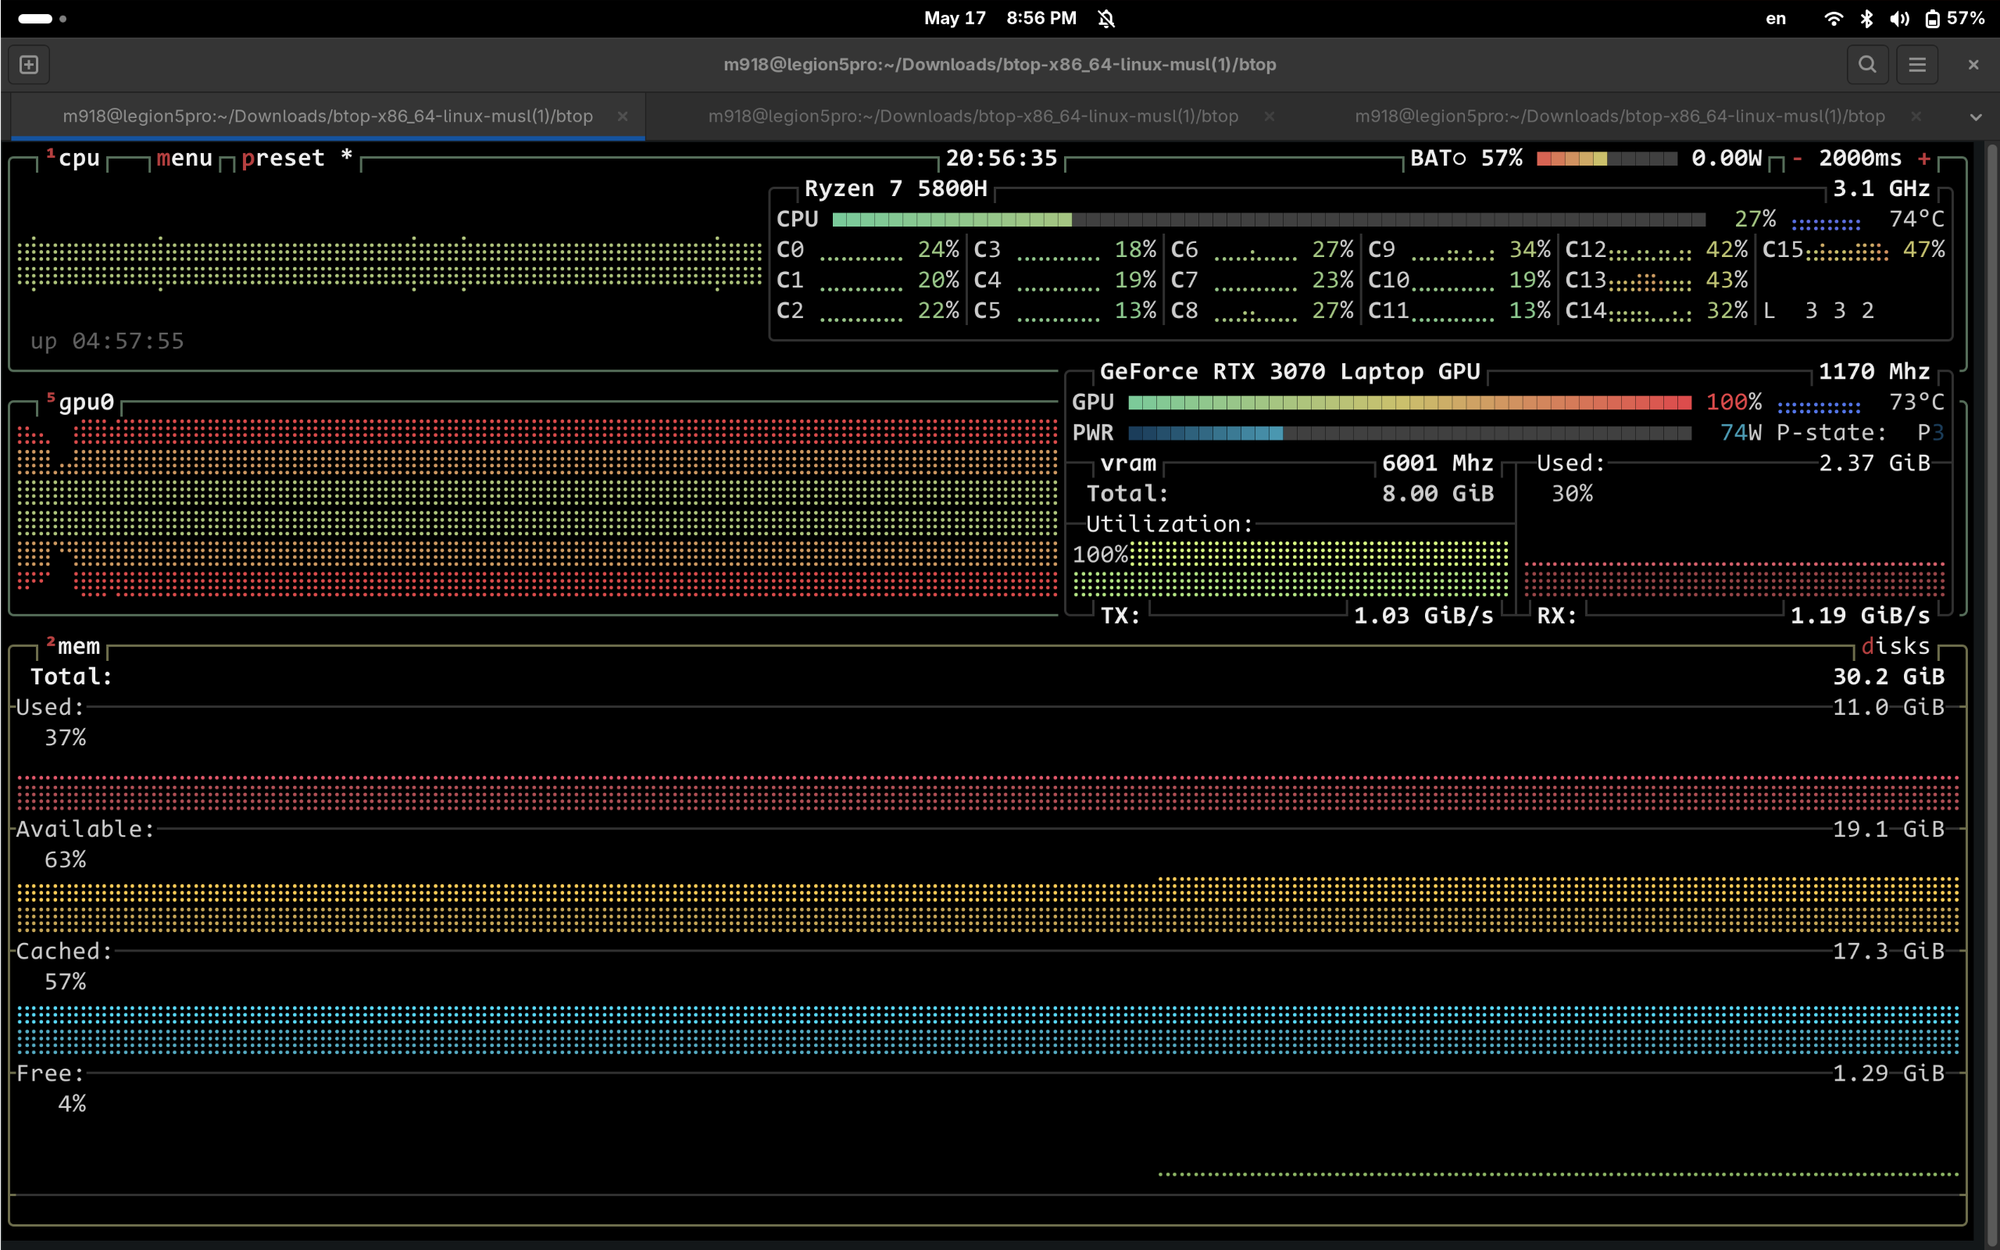Click the Cached 17.3 GiB memory value

[x=1888, y=951]
